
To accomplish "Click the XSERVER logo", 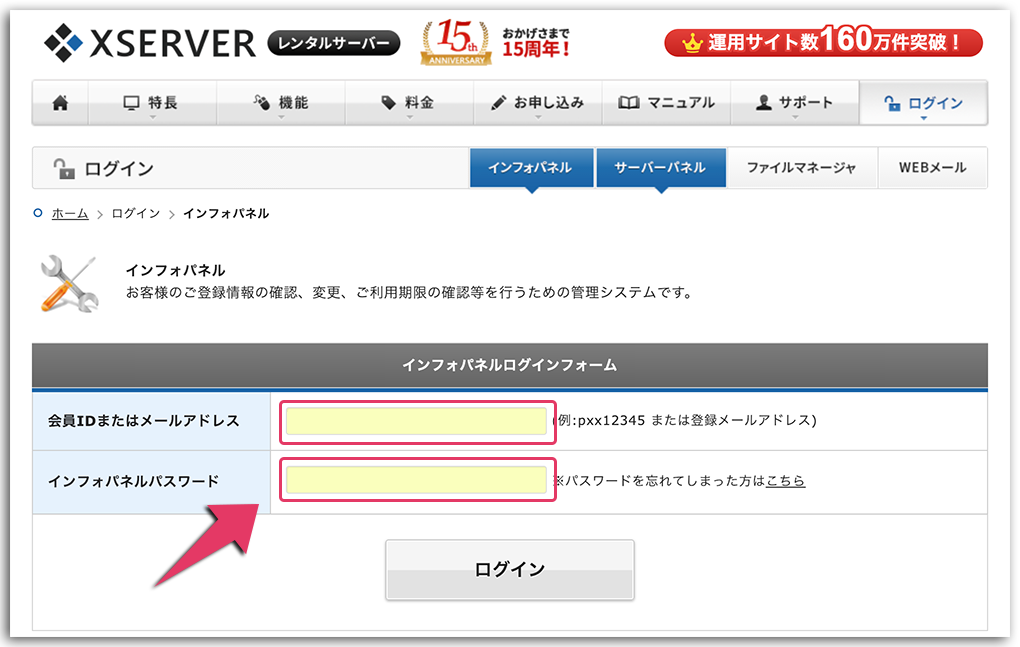I will 150,42.
